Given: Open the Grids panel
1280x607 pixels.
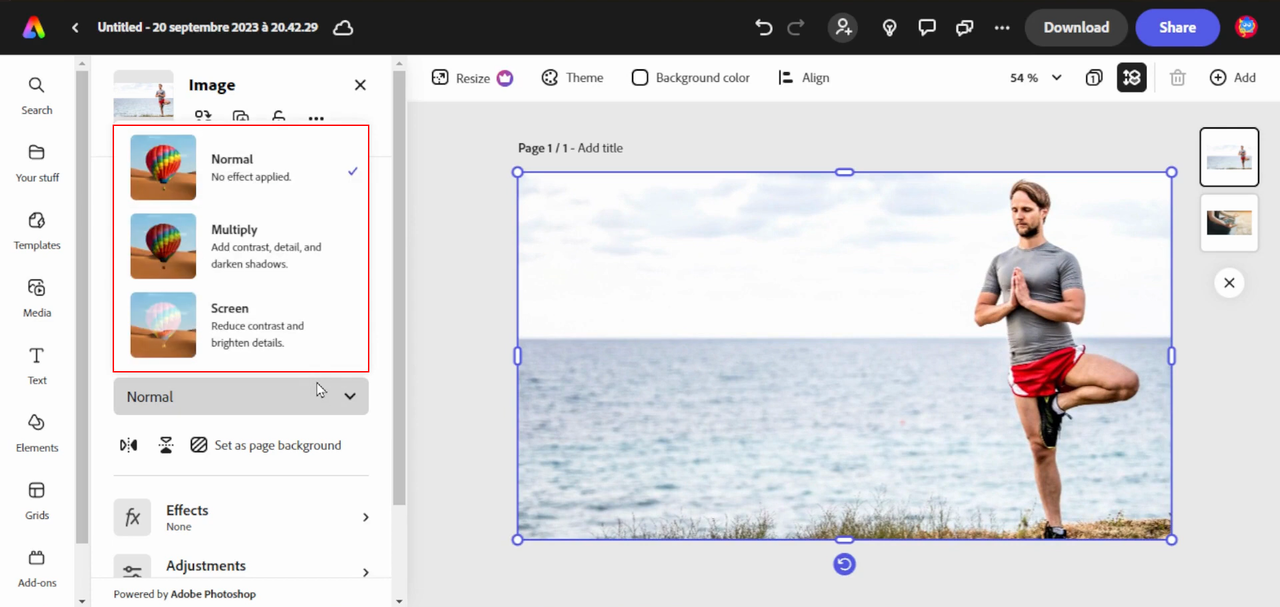Looking at the screenshot, I should (x=37, y=501).
